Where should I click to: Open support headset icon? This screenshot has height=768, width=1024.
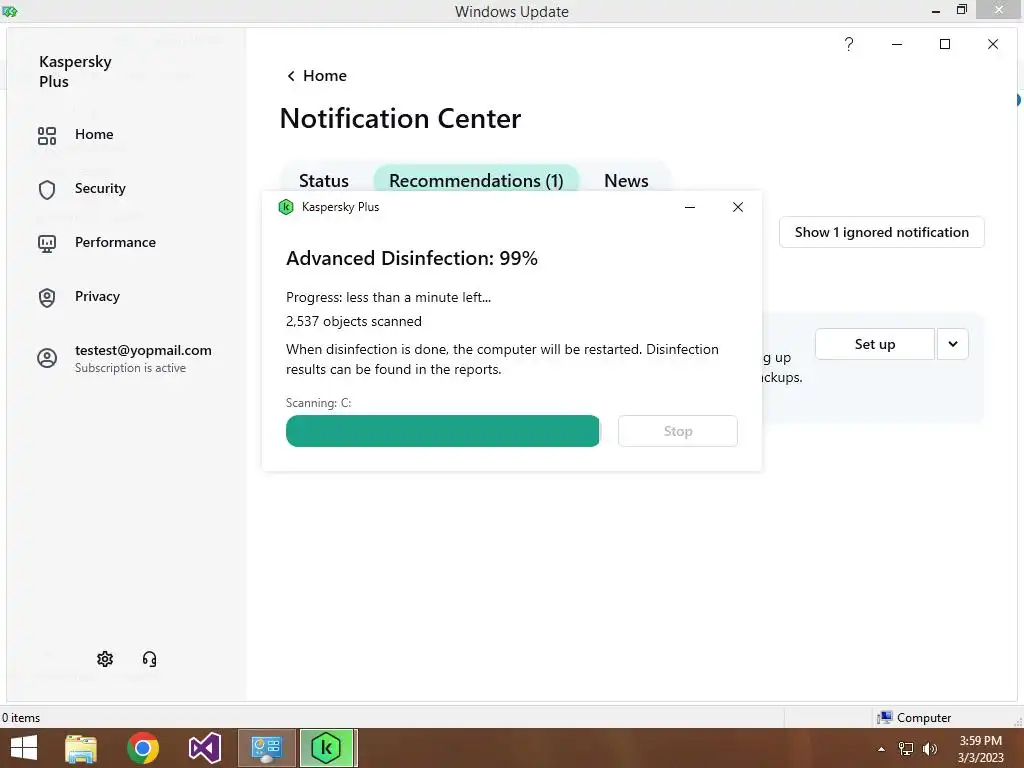150,659
